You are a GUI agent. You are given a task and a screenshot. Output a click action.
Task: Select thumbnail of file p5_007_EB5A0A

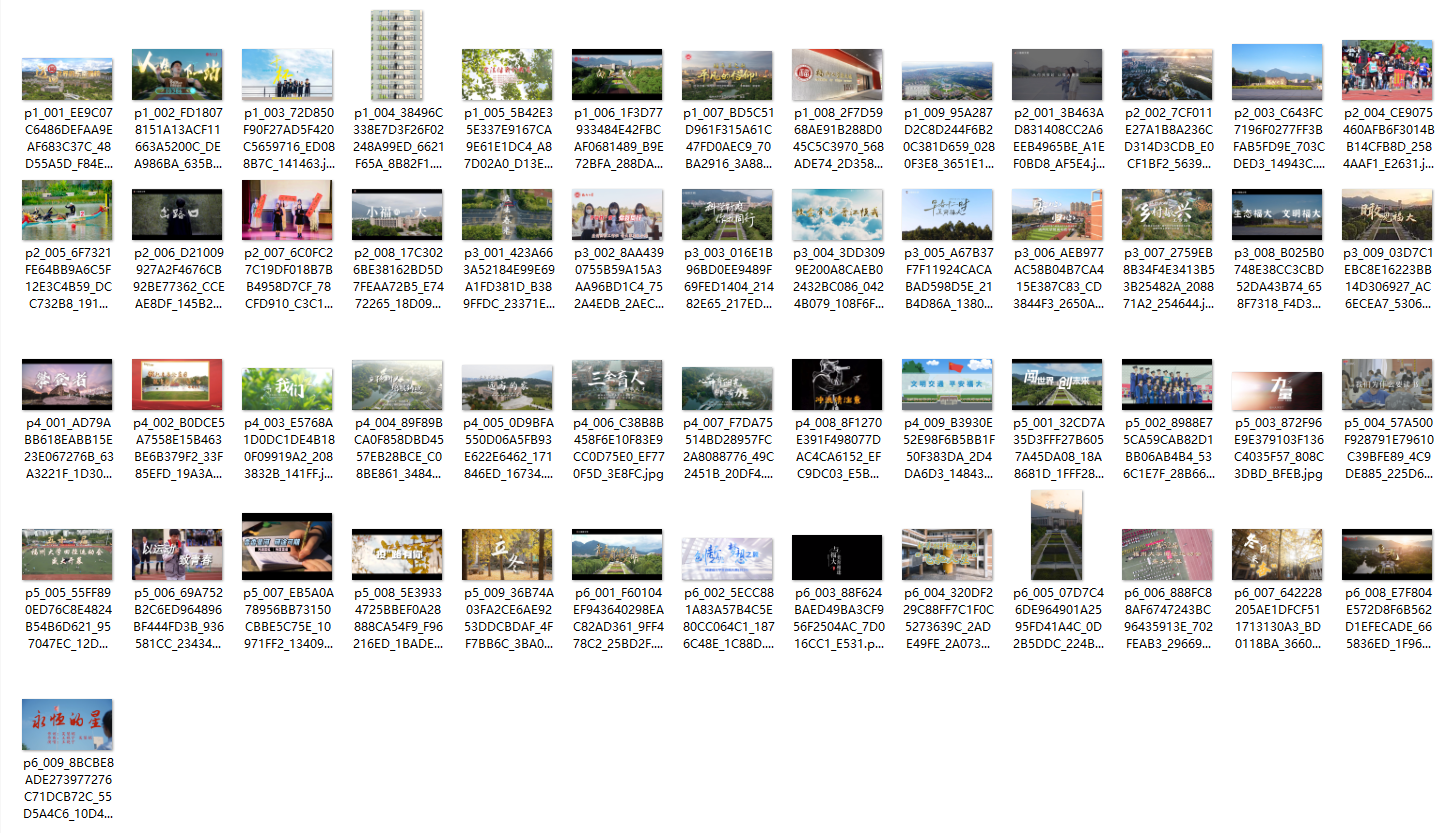coord(287,547)
